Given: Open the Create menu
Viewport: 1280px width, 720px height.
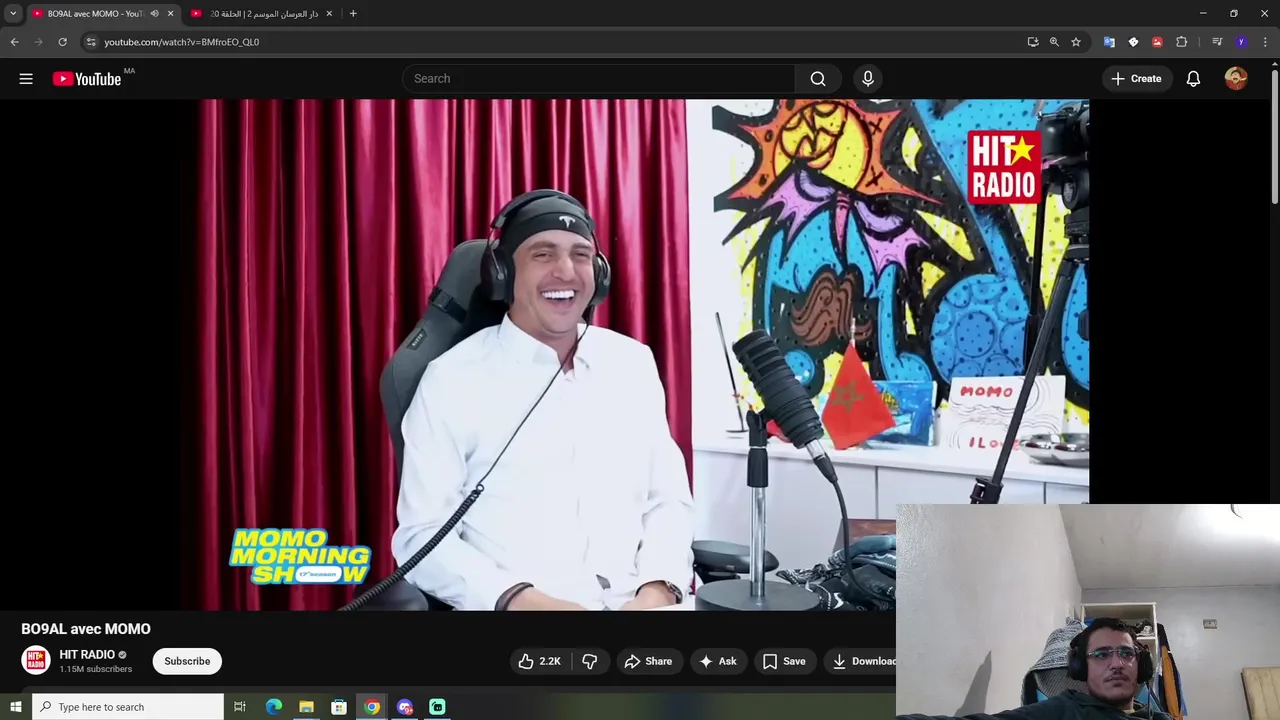Looking at the screenshot, I should [1136, 79].
